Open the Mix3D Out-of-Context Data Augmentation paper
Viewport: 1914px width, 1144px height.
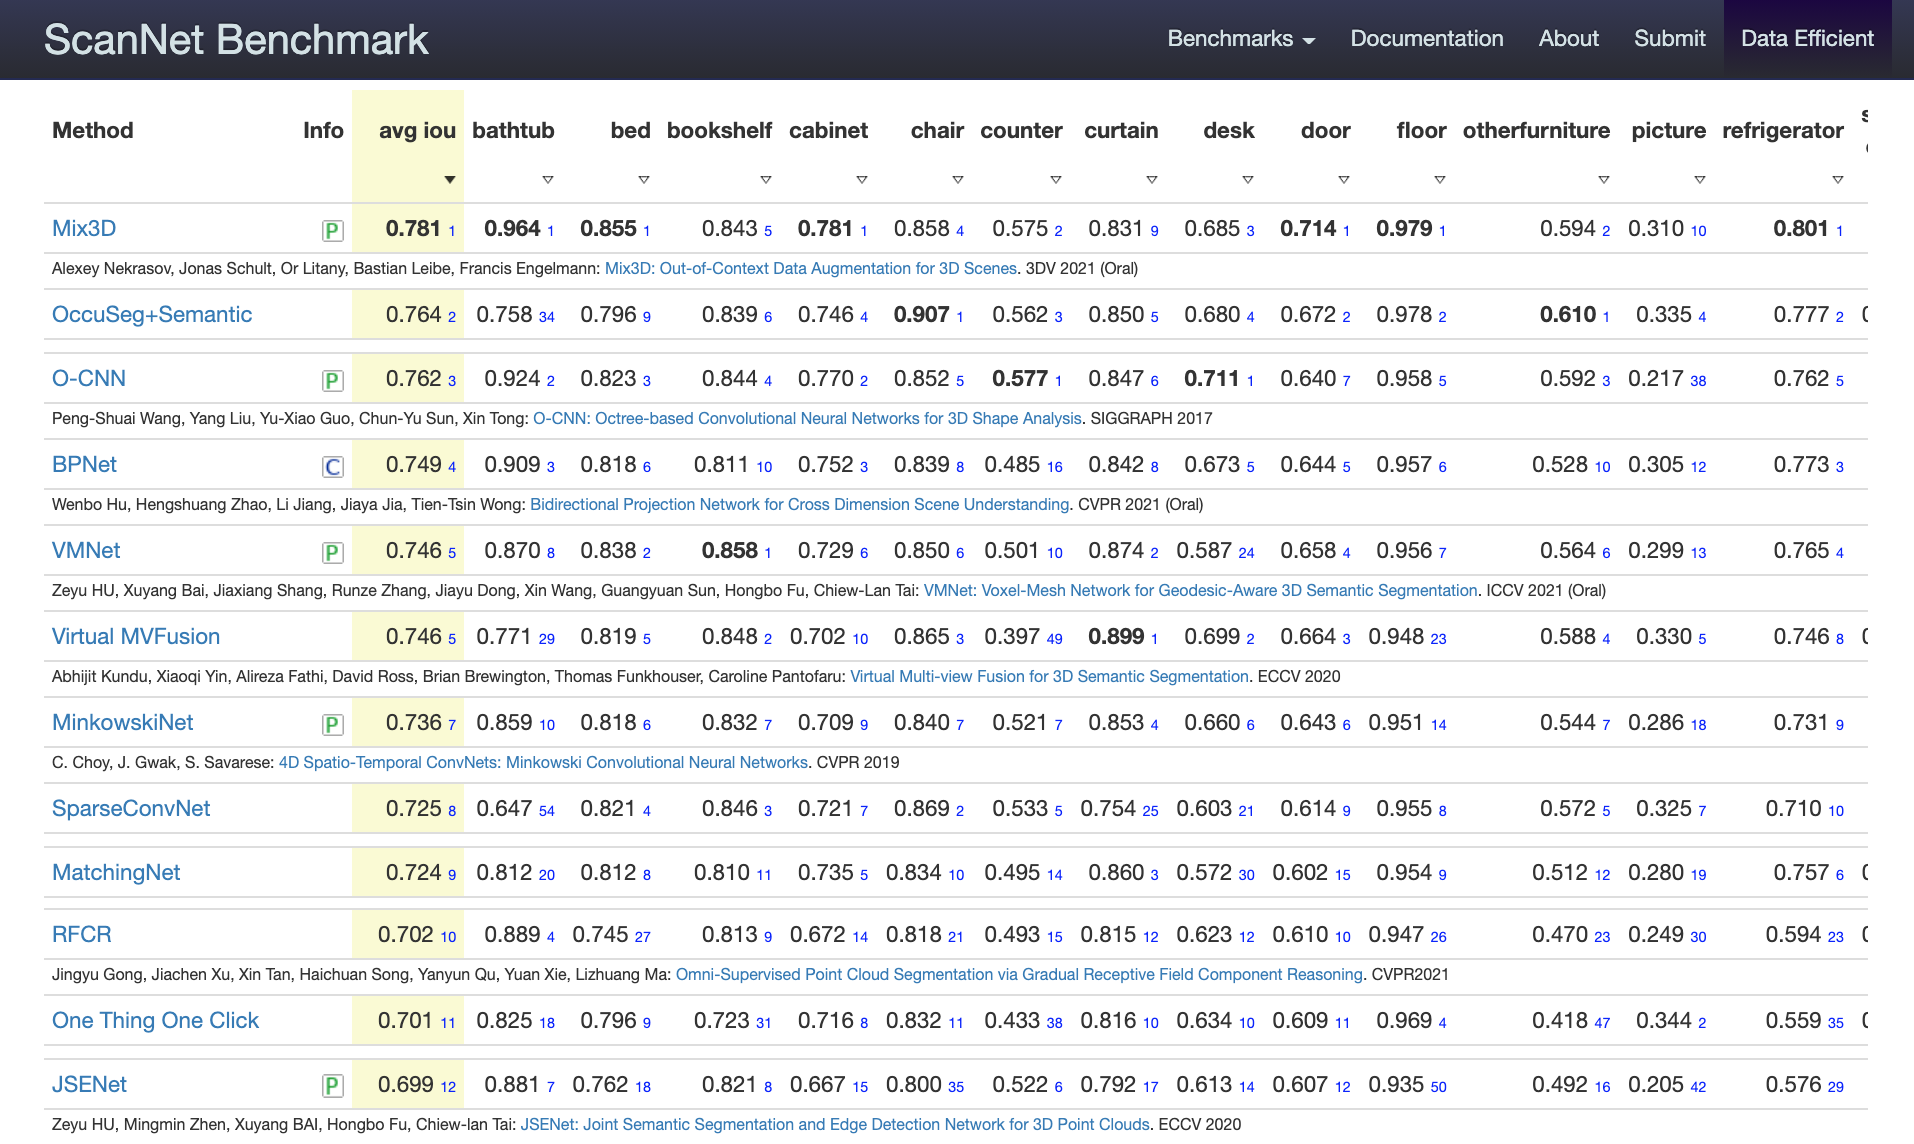pyautogui.click(x=811, y=268)
